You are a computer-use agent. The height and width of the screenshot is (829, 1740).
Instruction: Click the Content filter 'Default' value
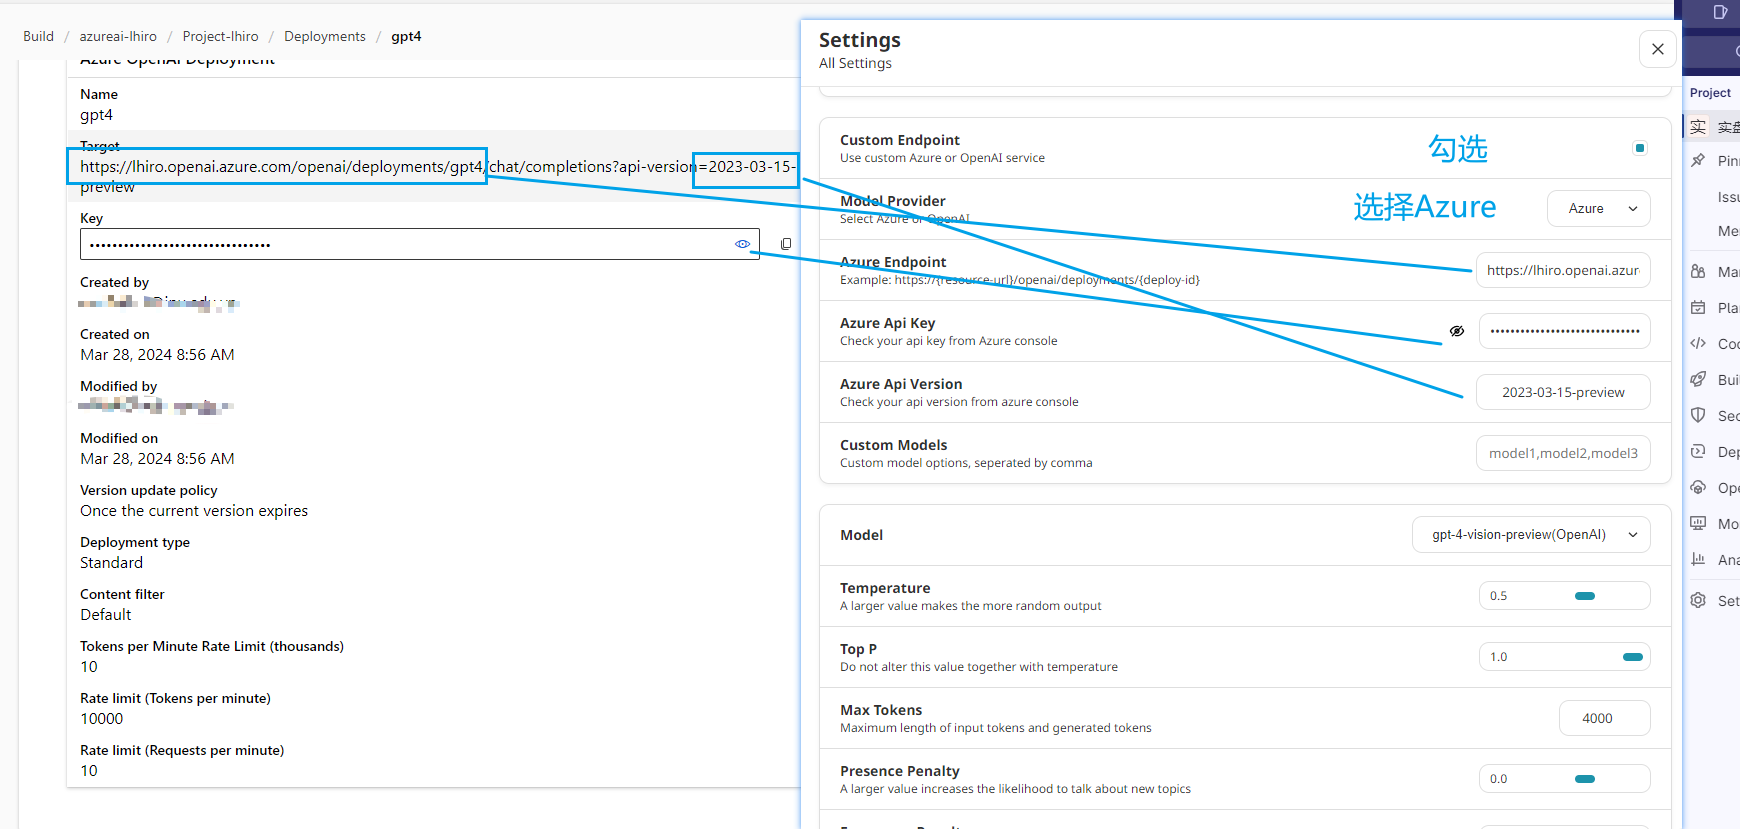click(x=105, y=615)
